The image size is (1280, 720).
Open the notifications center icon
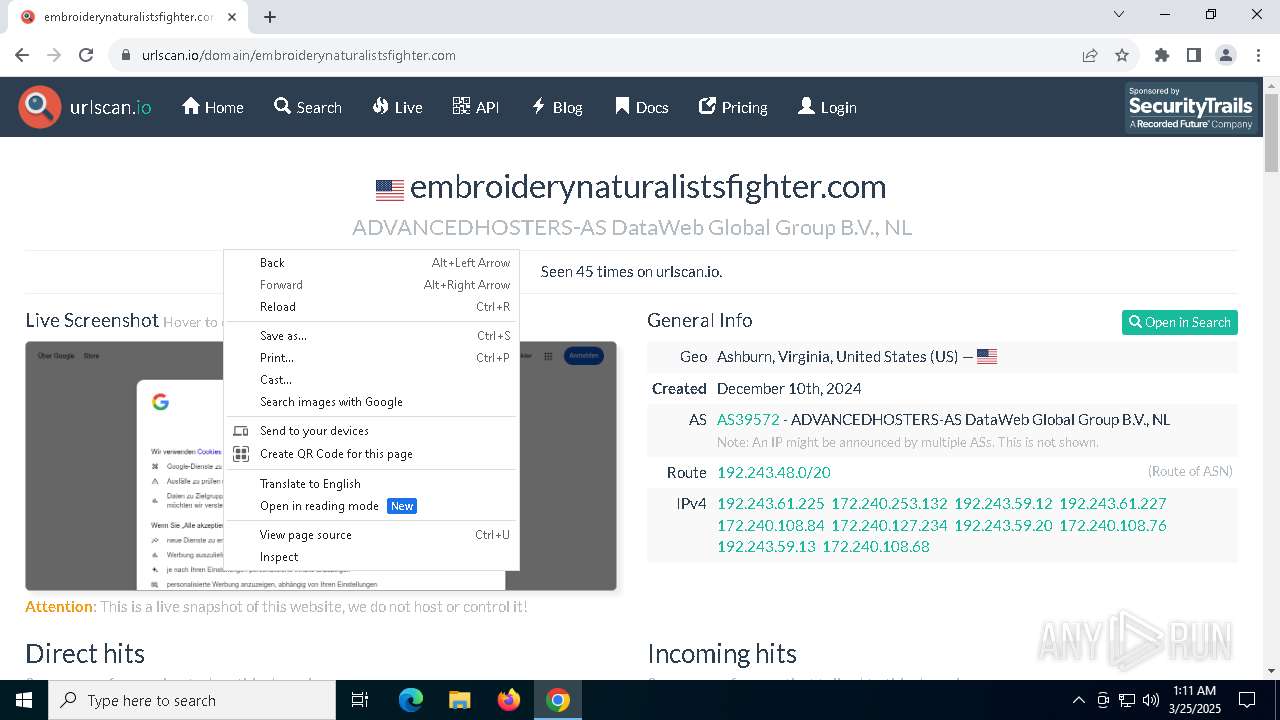[1247, 700]
